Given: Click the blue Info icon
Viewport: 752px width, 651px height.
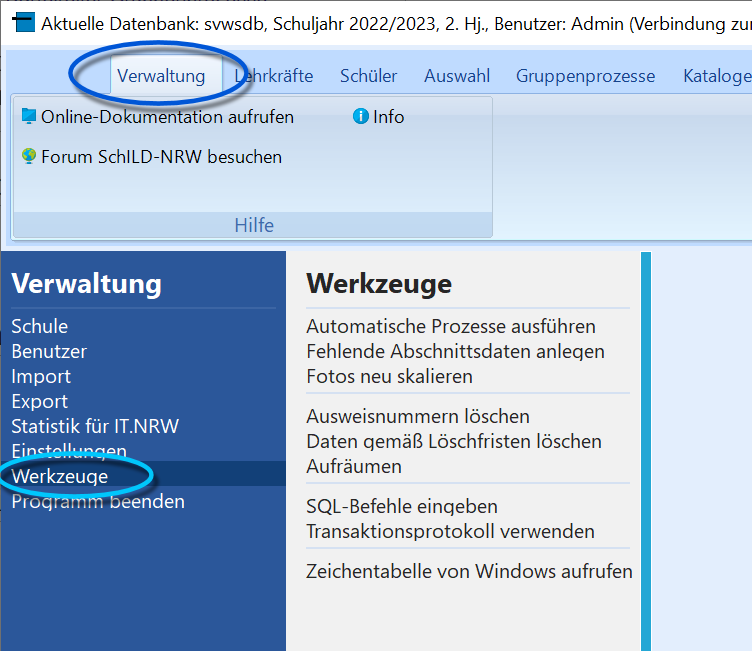Looking at the screenshot, I should click(x=361, y=116).
